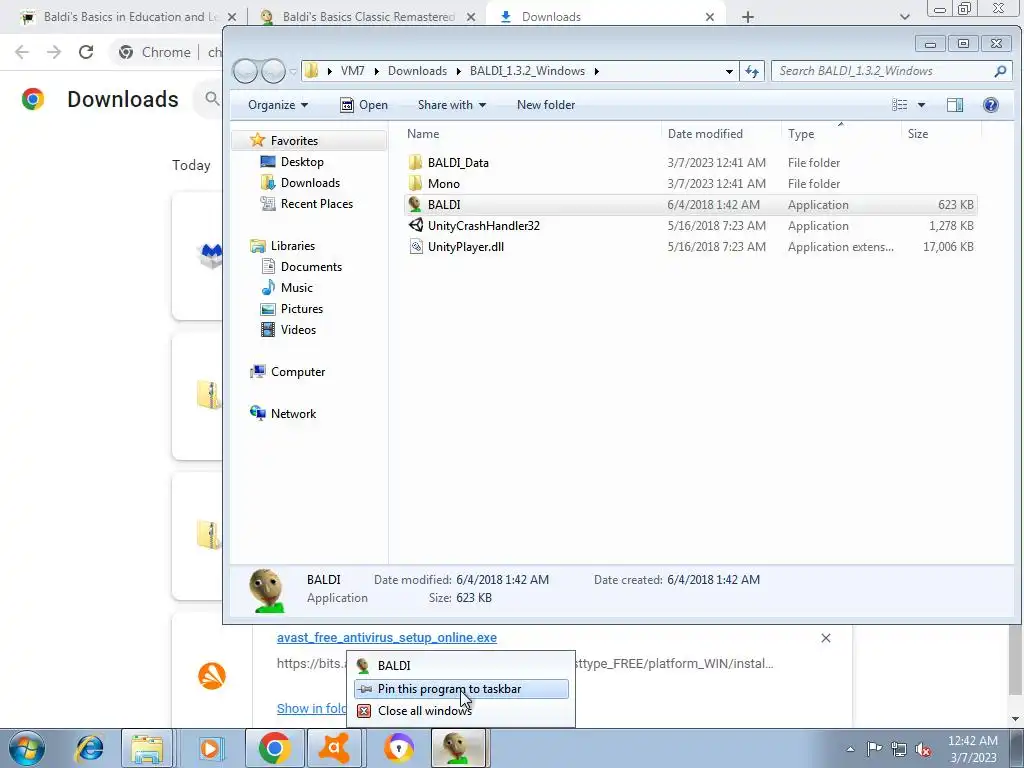The height and width of the screenshot is (768, 1024).
Task: Open Network in navigation pane
Action: click(293, 413)
